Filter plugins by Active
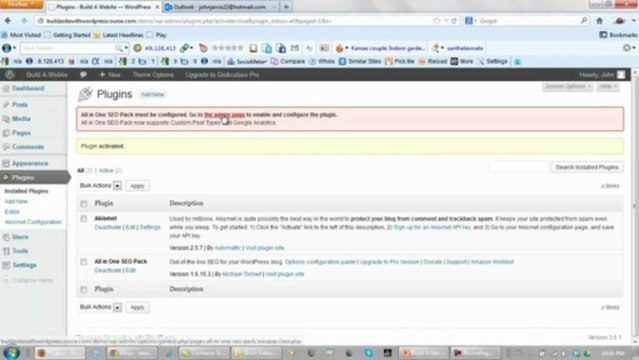This screenshot has height=360, width=639. point(106,170)
